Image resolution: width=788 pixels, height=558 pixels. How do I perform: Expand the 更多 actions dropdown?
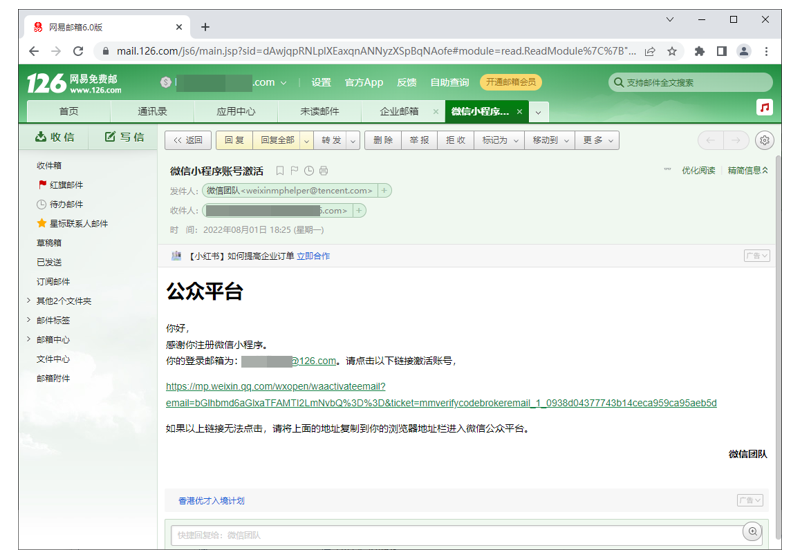click(598, 140)
